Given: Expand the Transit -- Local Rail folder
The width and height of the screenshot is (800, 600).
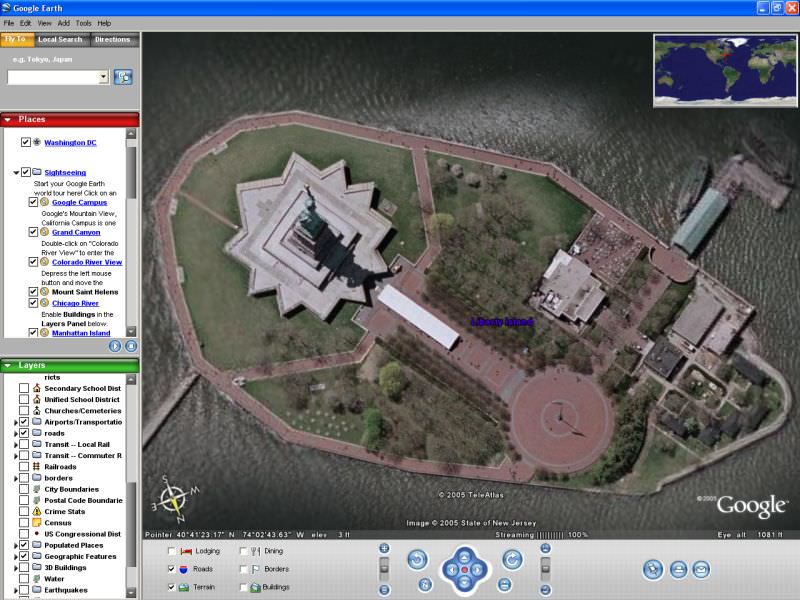Looking at the screenshot, I should point(16,445).
